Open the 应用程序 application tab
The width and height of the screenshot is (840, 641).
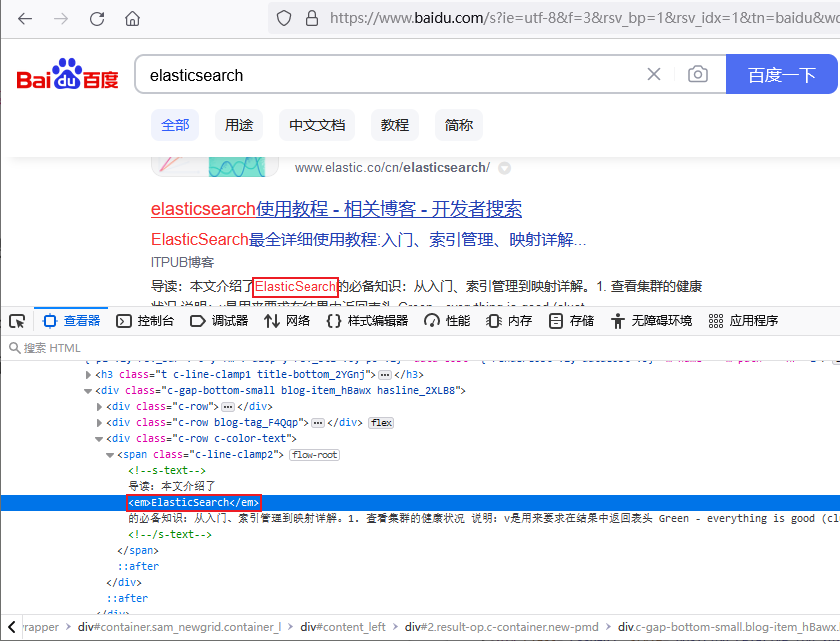[744, 321]
